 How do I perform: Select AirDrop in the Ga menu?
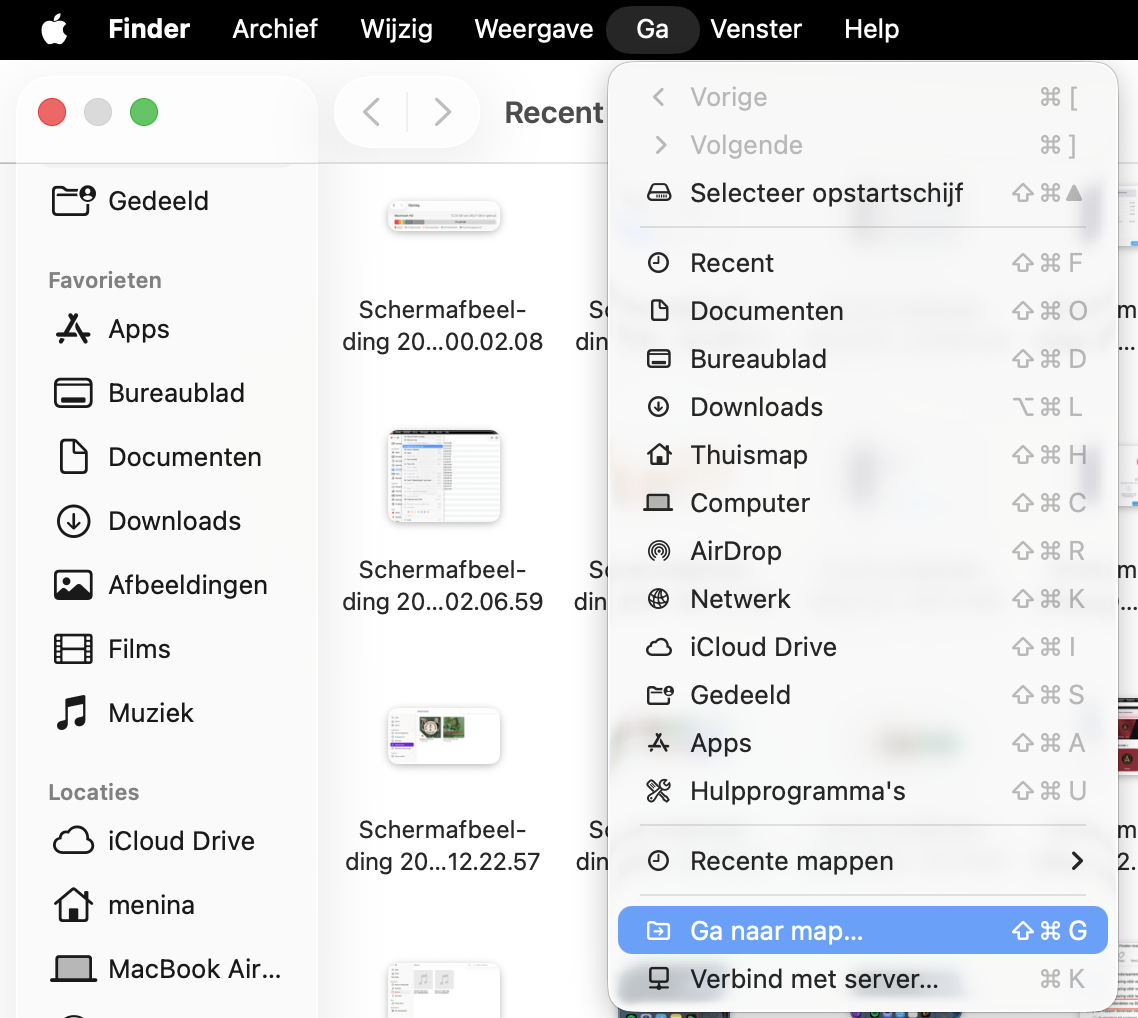pos(735,551)
